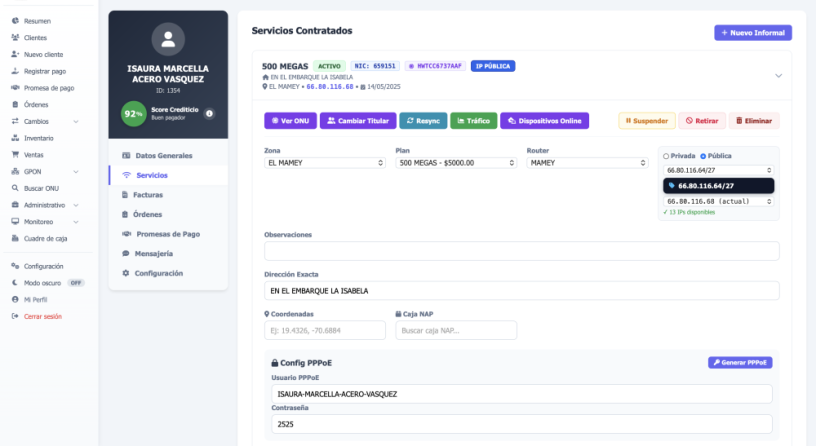Image resolution: width=816 pixels, height=446 pixels.
Task: Click the Ventas cart icon
Action: click(x=15, y=155)
